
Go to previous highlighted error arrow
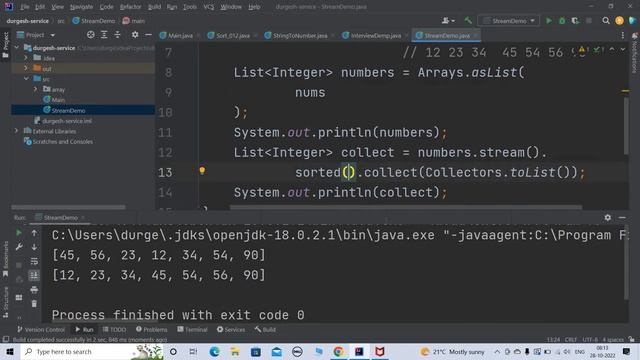(x=612, y=49)
